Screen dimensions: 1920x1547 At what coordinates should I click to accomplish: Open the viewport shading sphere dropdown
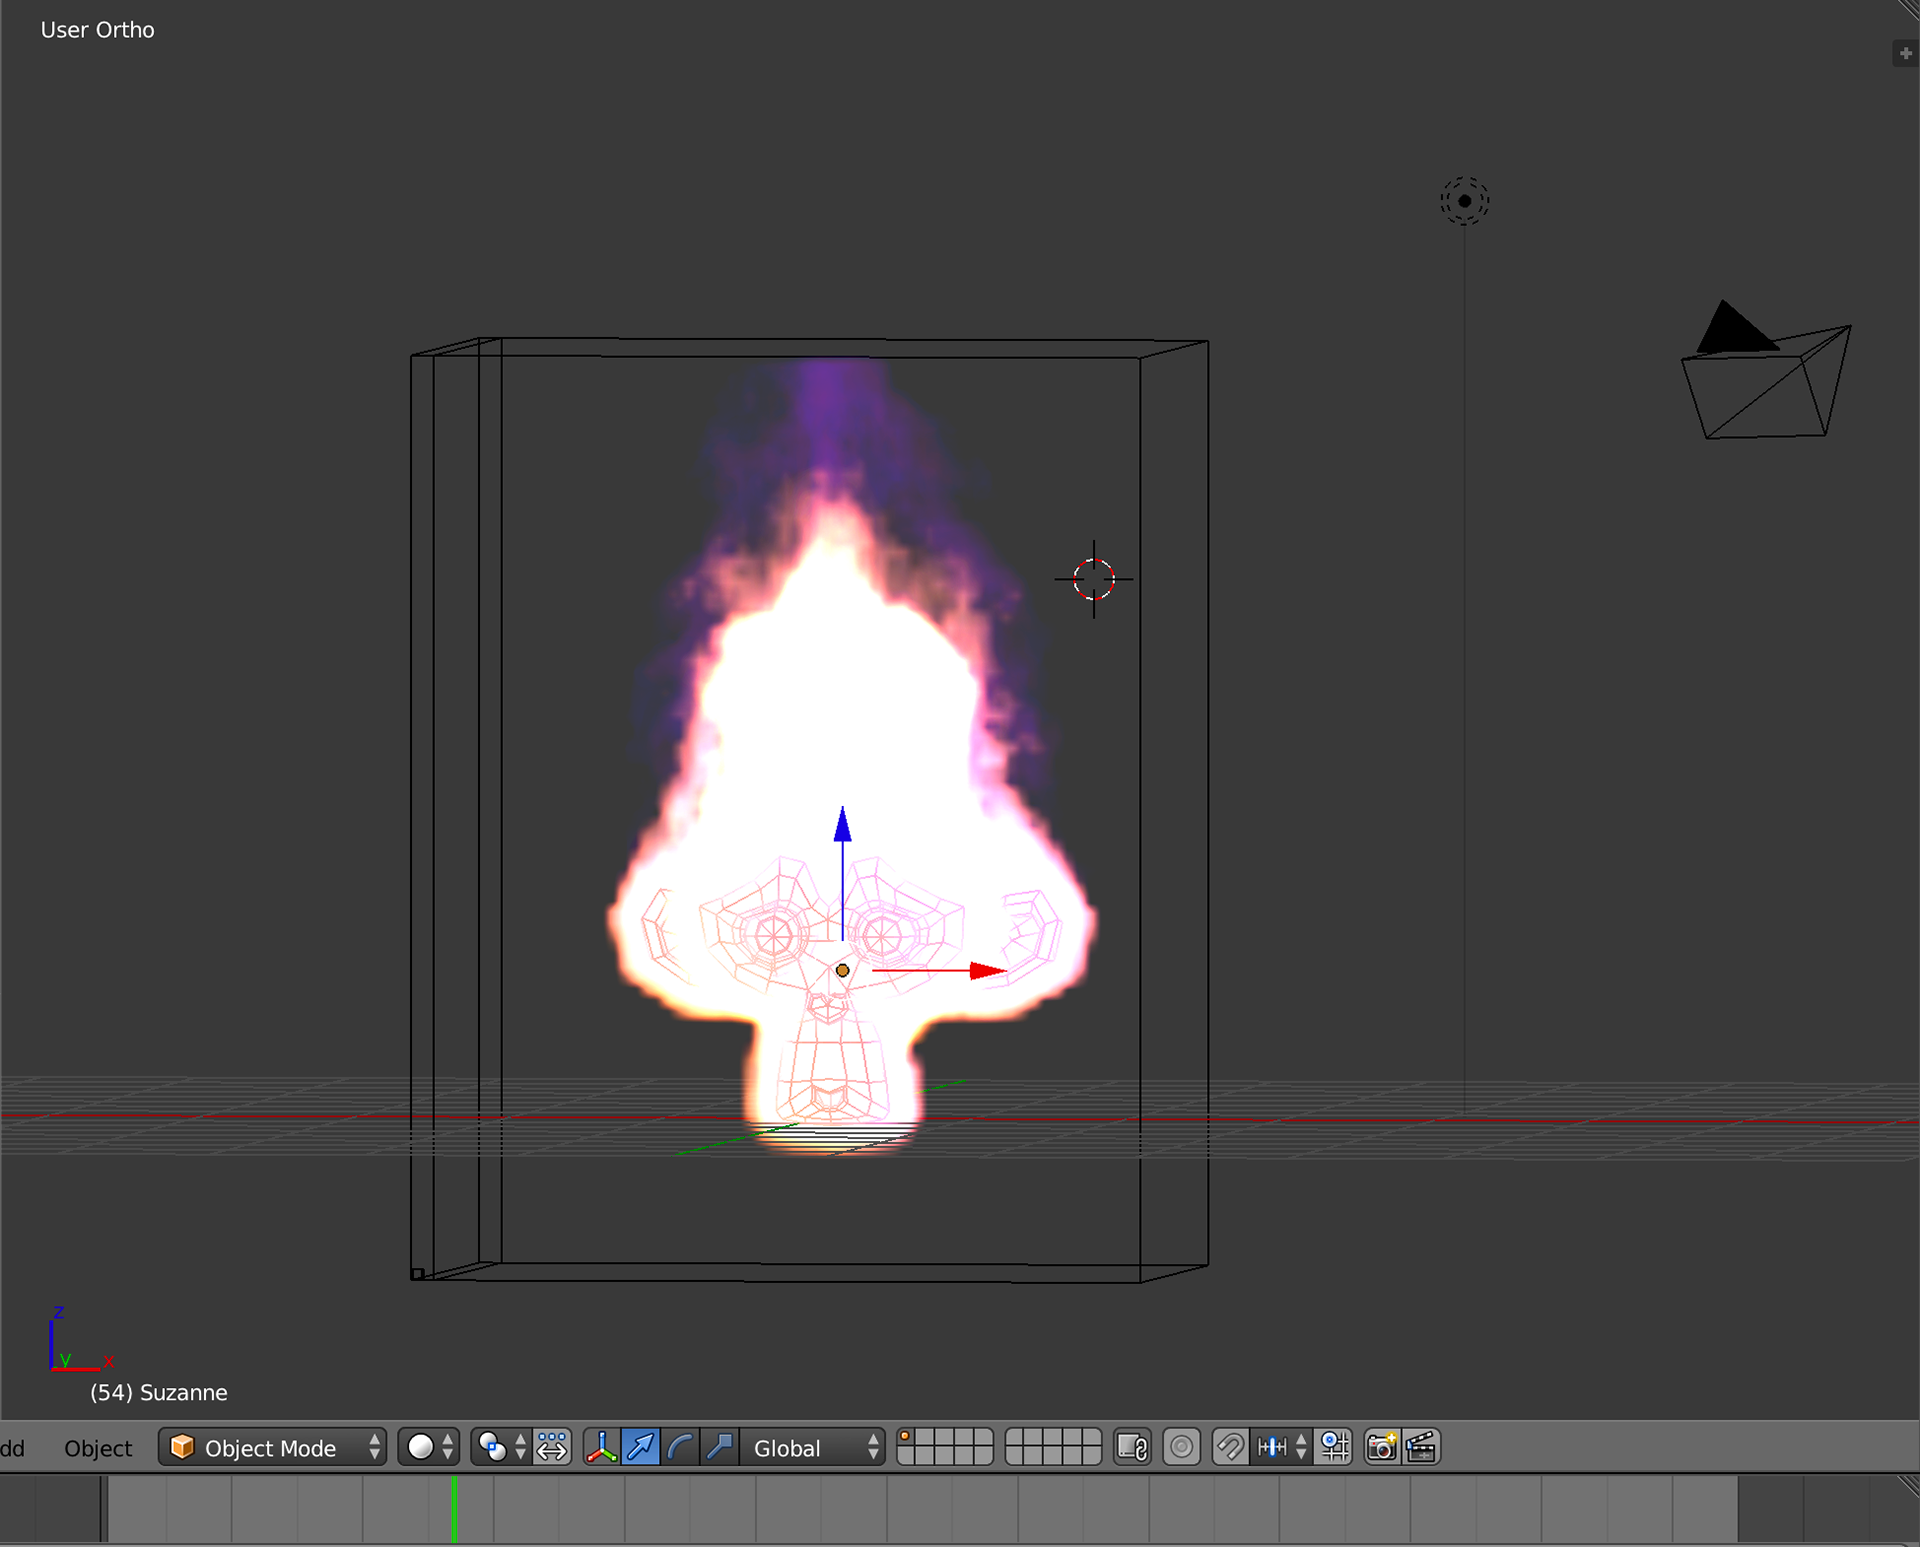tap(429, 1447)
